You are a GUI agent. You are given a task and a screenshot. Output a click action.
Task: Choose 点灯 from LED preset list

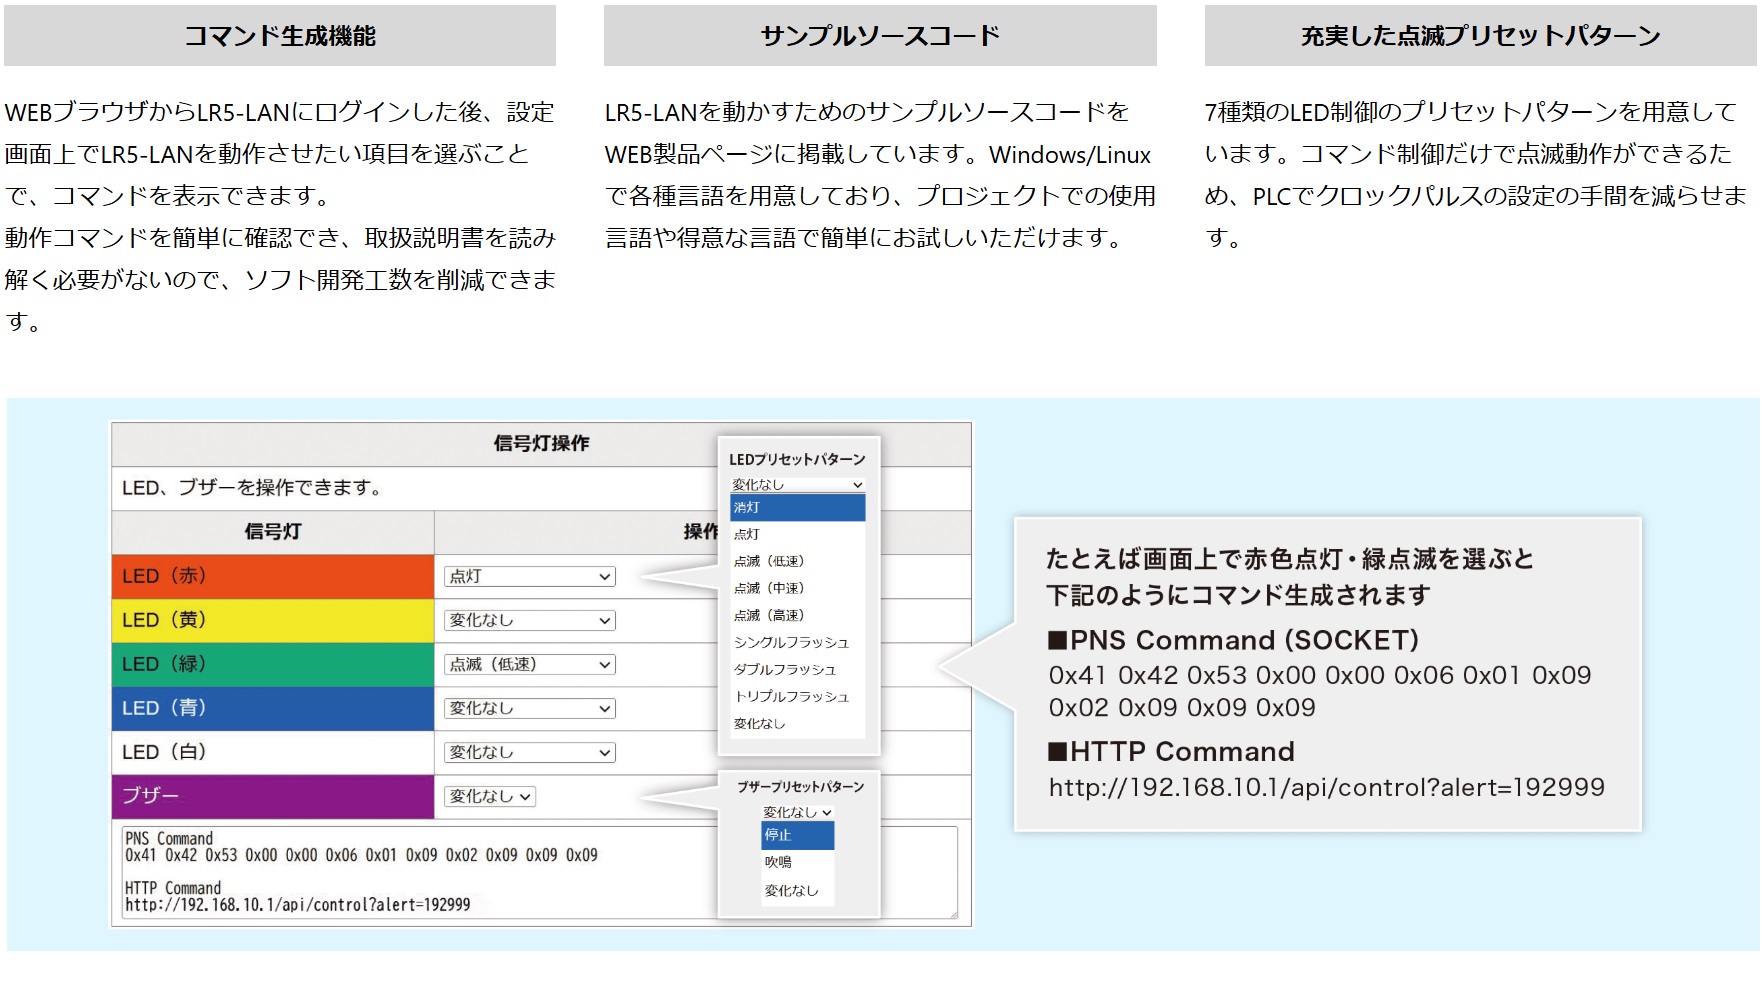797,535
